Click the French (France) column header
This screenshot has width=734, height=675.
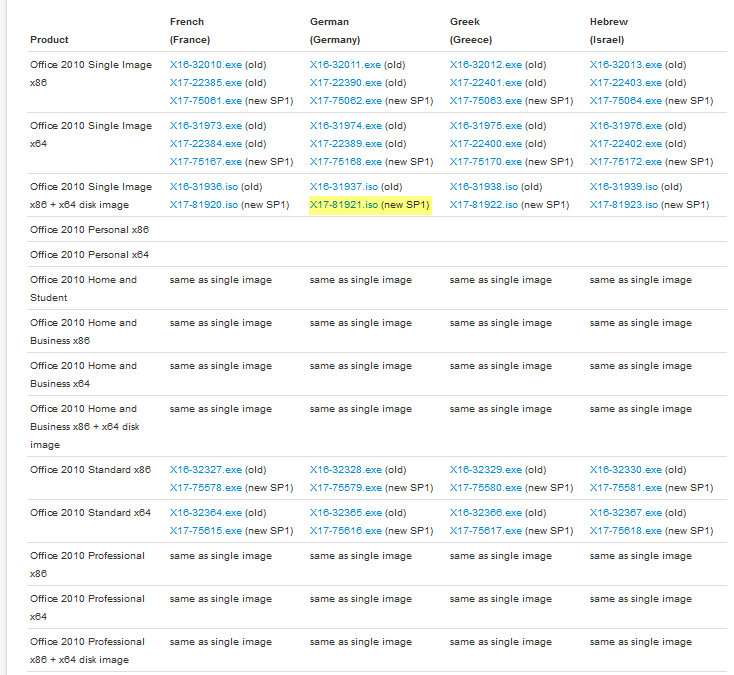tap(190, 31)
